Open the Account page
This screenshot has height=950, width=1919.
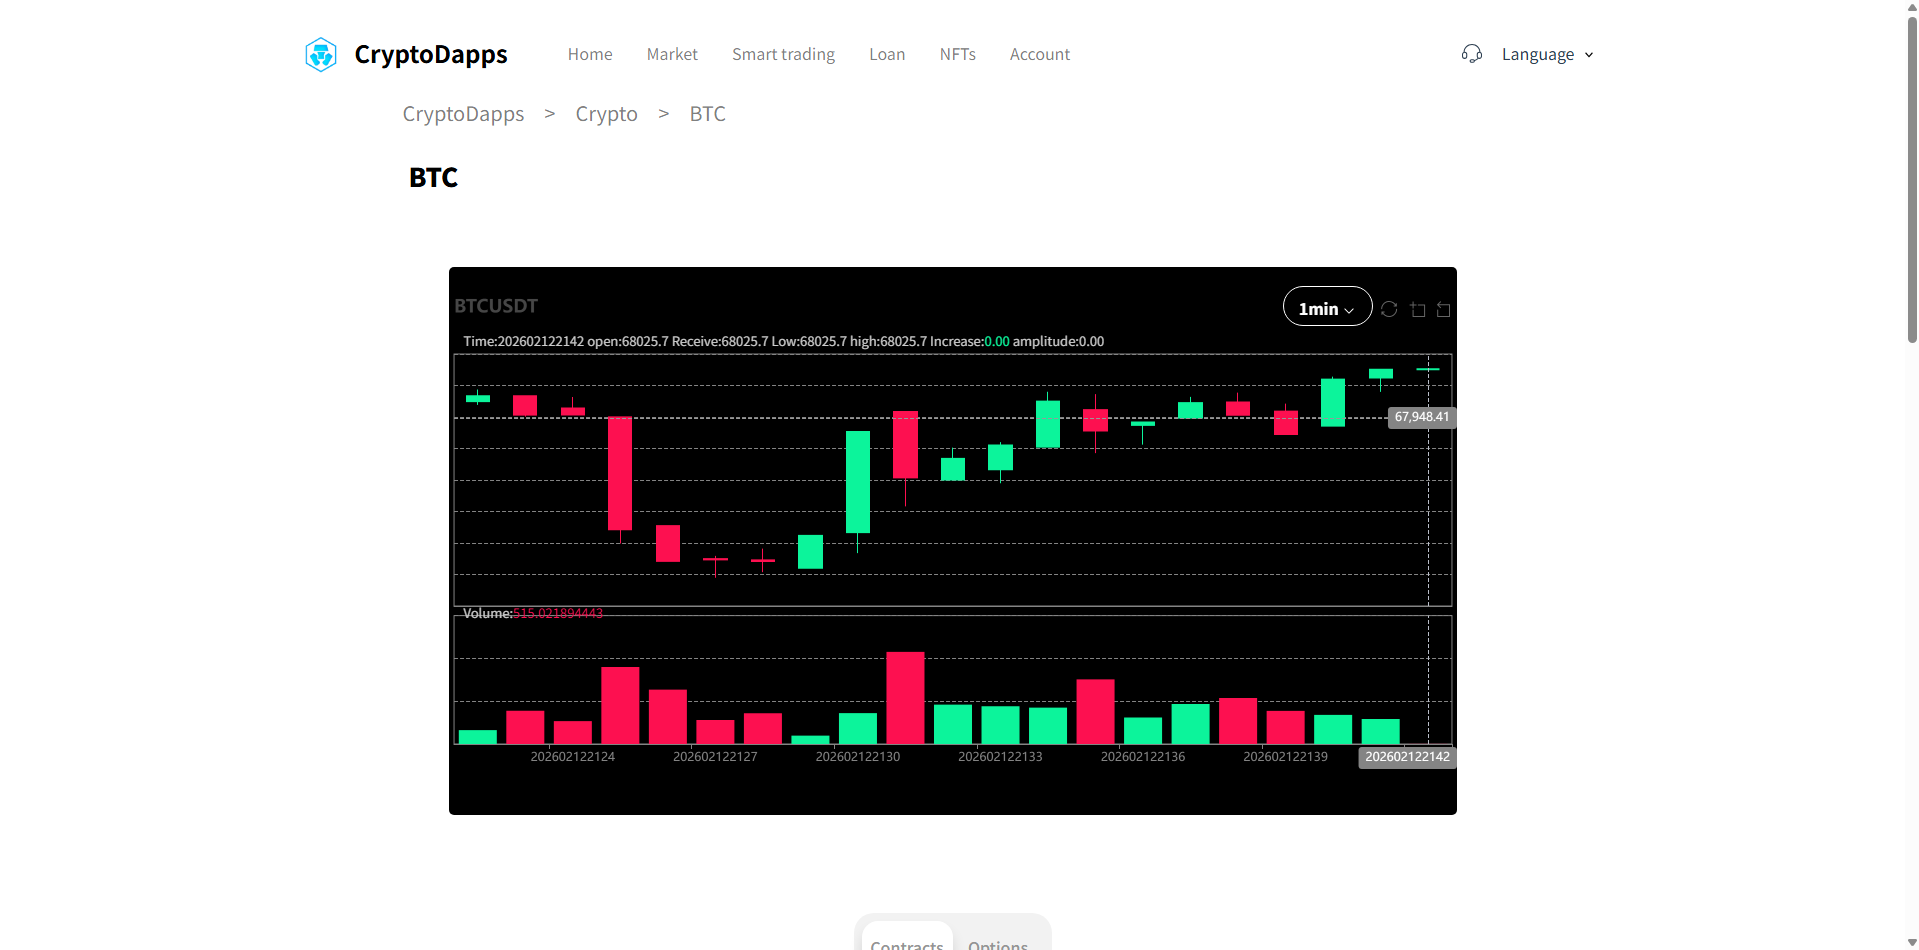coord(1039,54)
